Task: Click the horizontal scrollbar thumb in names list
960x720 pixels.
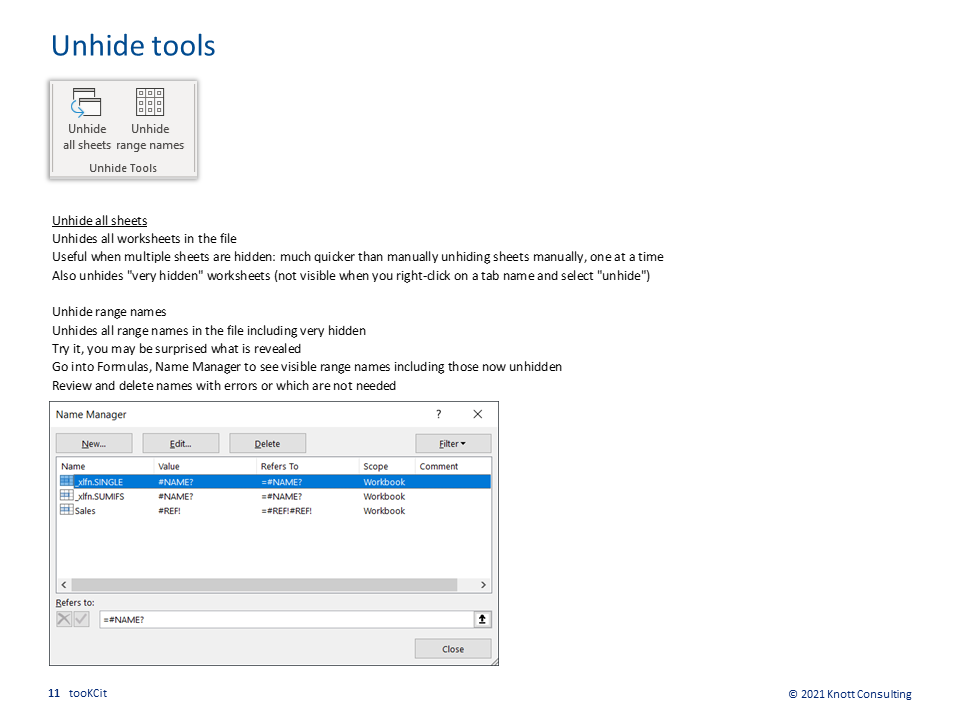Action: click(264, 585)
